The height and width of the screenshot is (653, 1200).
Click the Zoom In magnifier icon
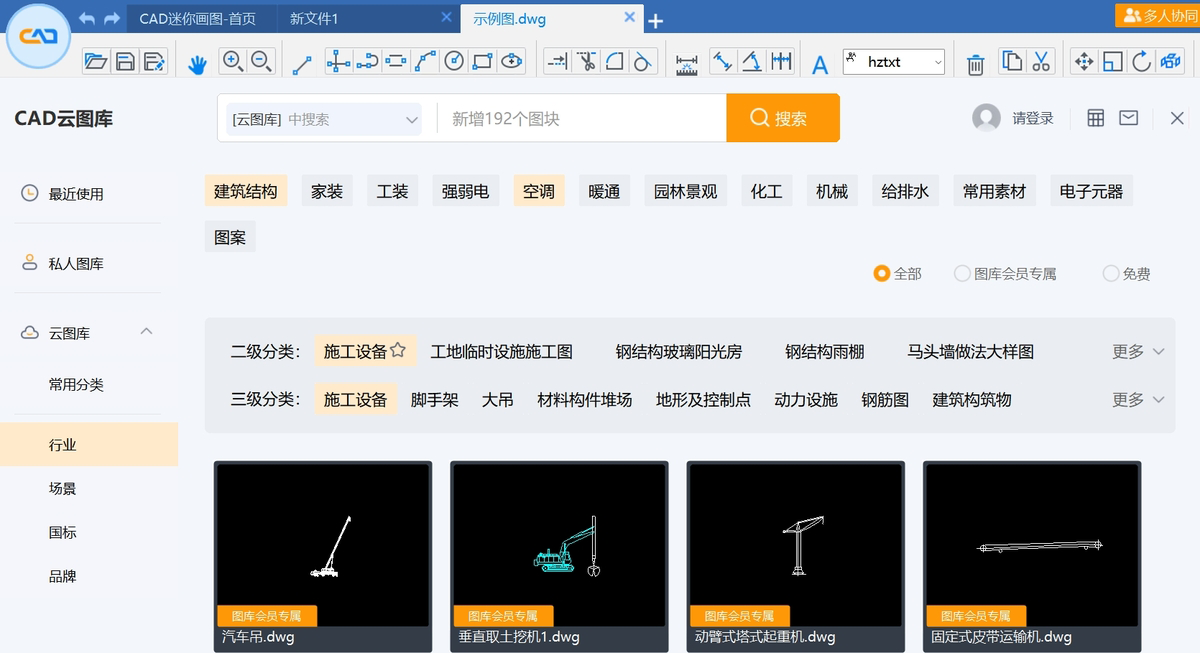pyautogui.click(x=233, y=62)
